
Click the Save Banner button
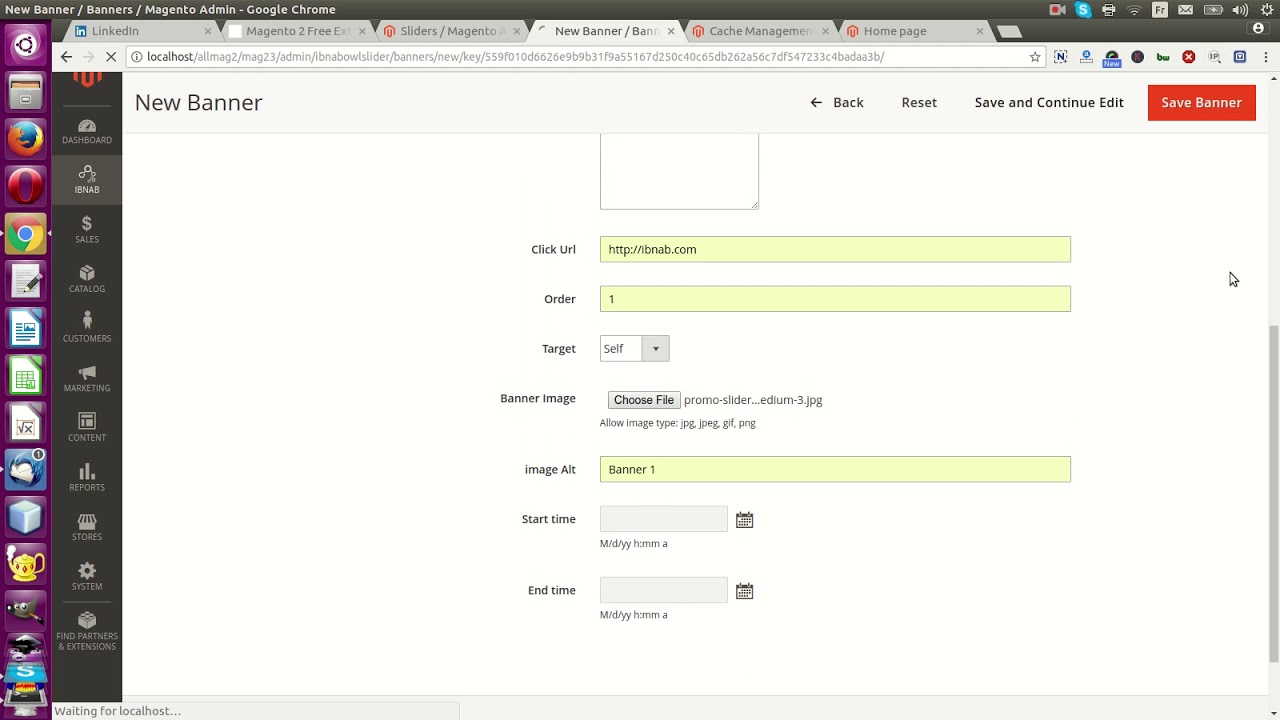[1201, 102]
